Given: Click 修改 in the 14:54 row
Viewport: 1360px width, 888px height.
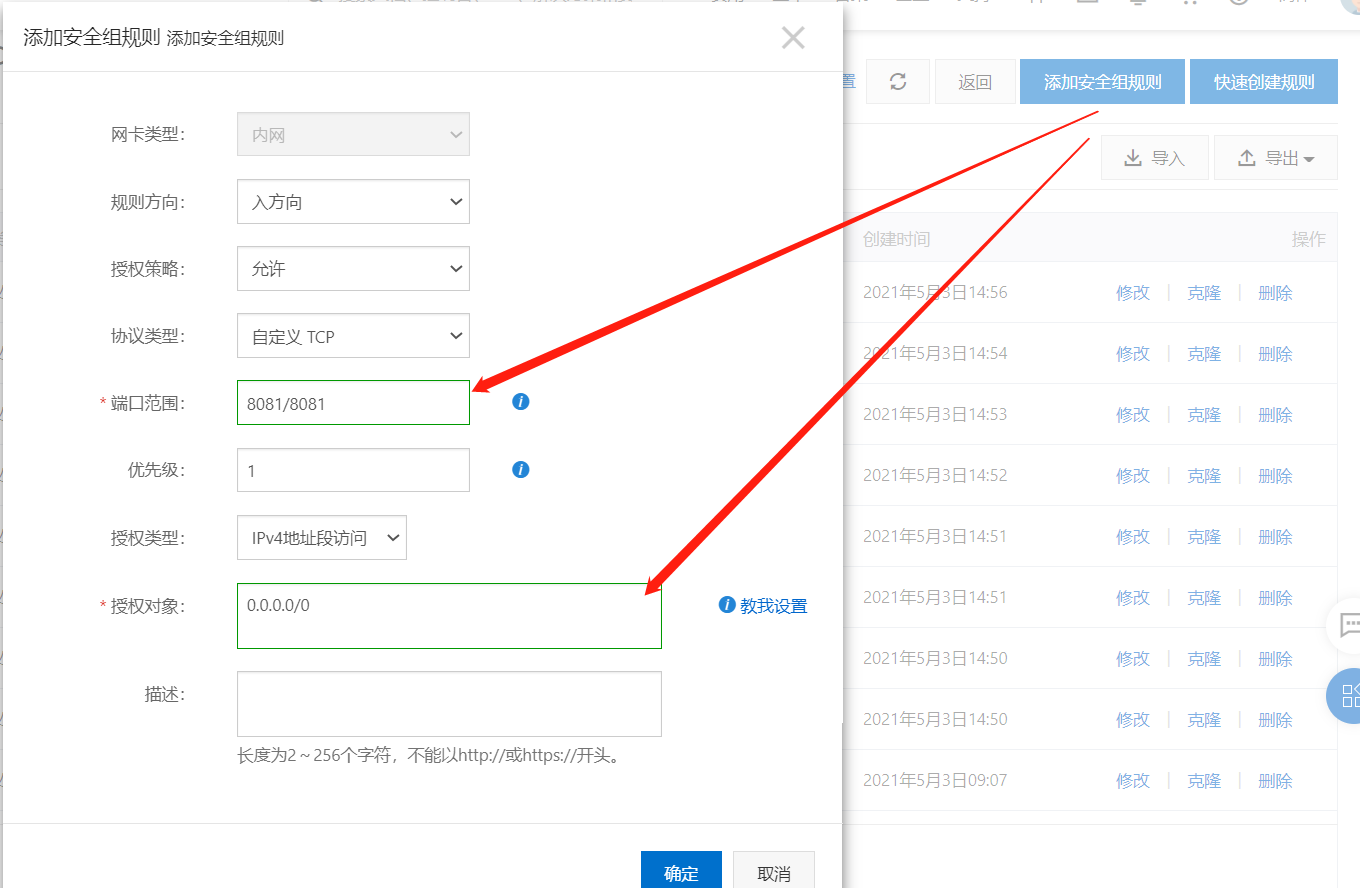Looking at the screenshot, I should pos(1133,354).
